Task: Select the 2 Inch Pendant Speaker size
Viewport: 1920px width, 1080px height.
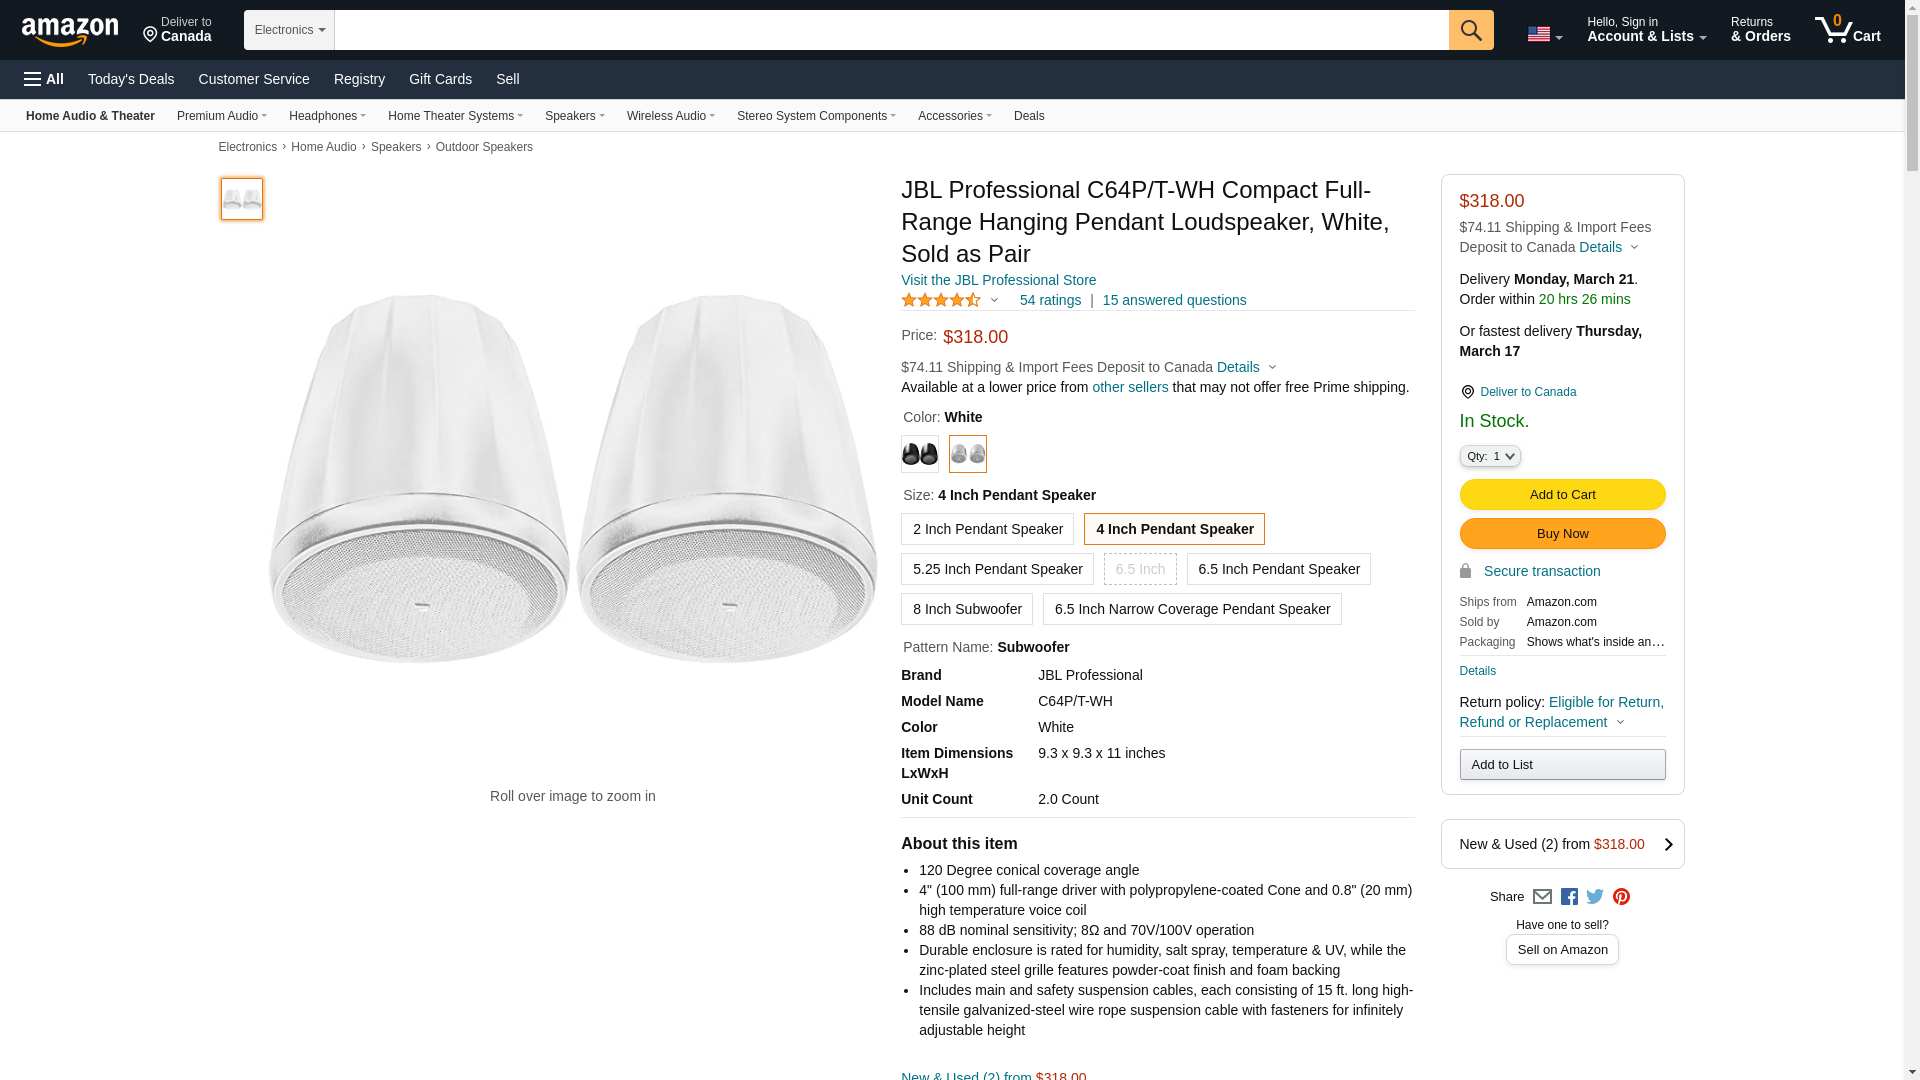Action: click(x=987, y=529)
